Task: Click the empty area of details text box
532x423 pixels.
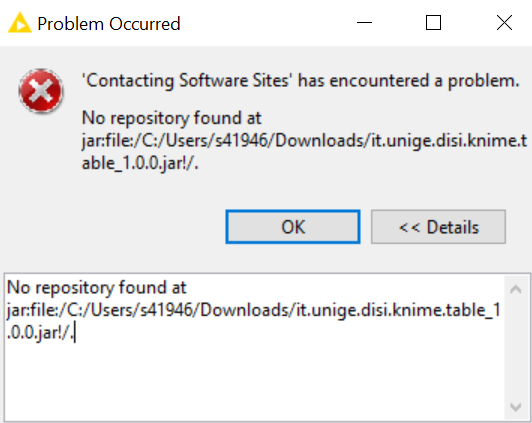Action: 254,382
